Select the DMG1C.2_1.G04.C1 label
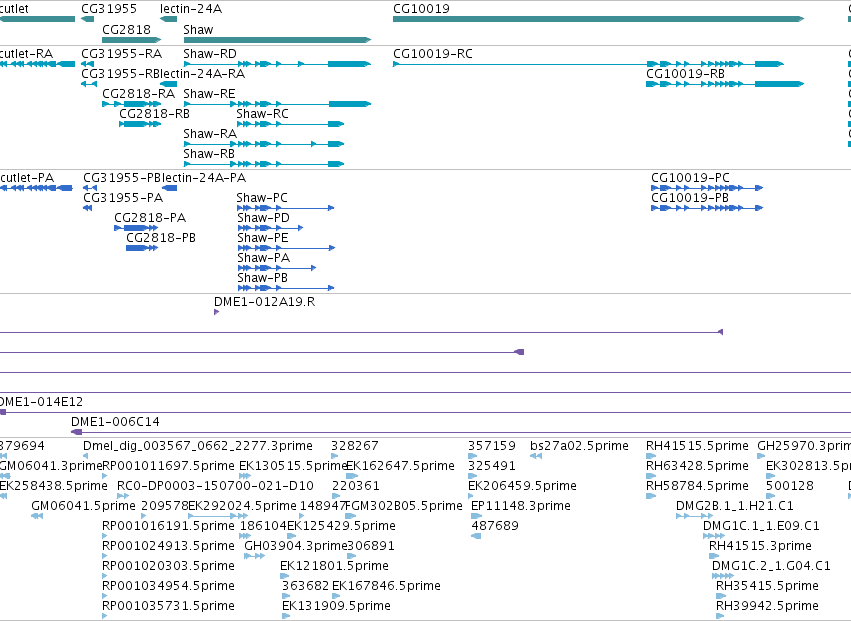The image size is (851, 621). (771, 566)
